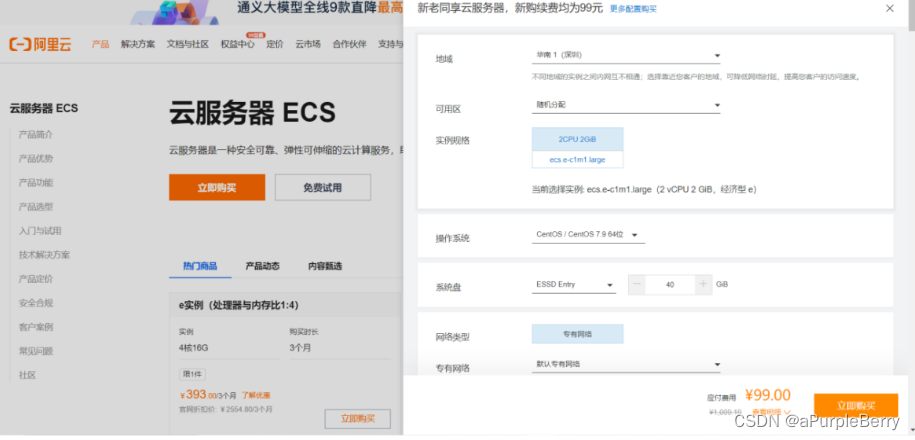
Task: Open 技术解决方案 in the sidebar
Action: 44,255
